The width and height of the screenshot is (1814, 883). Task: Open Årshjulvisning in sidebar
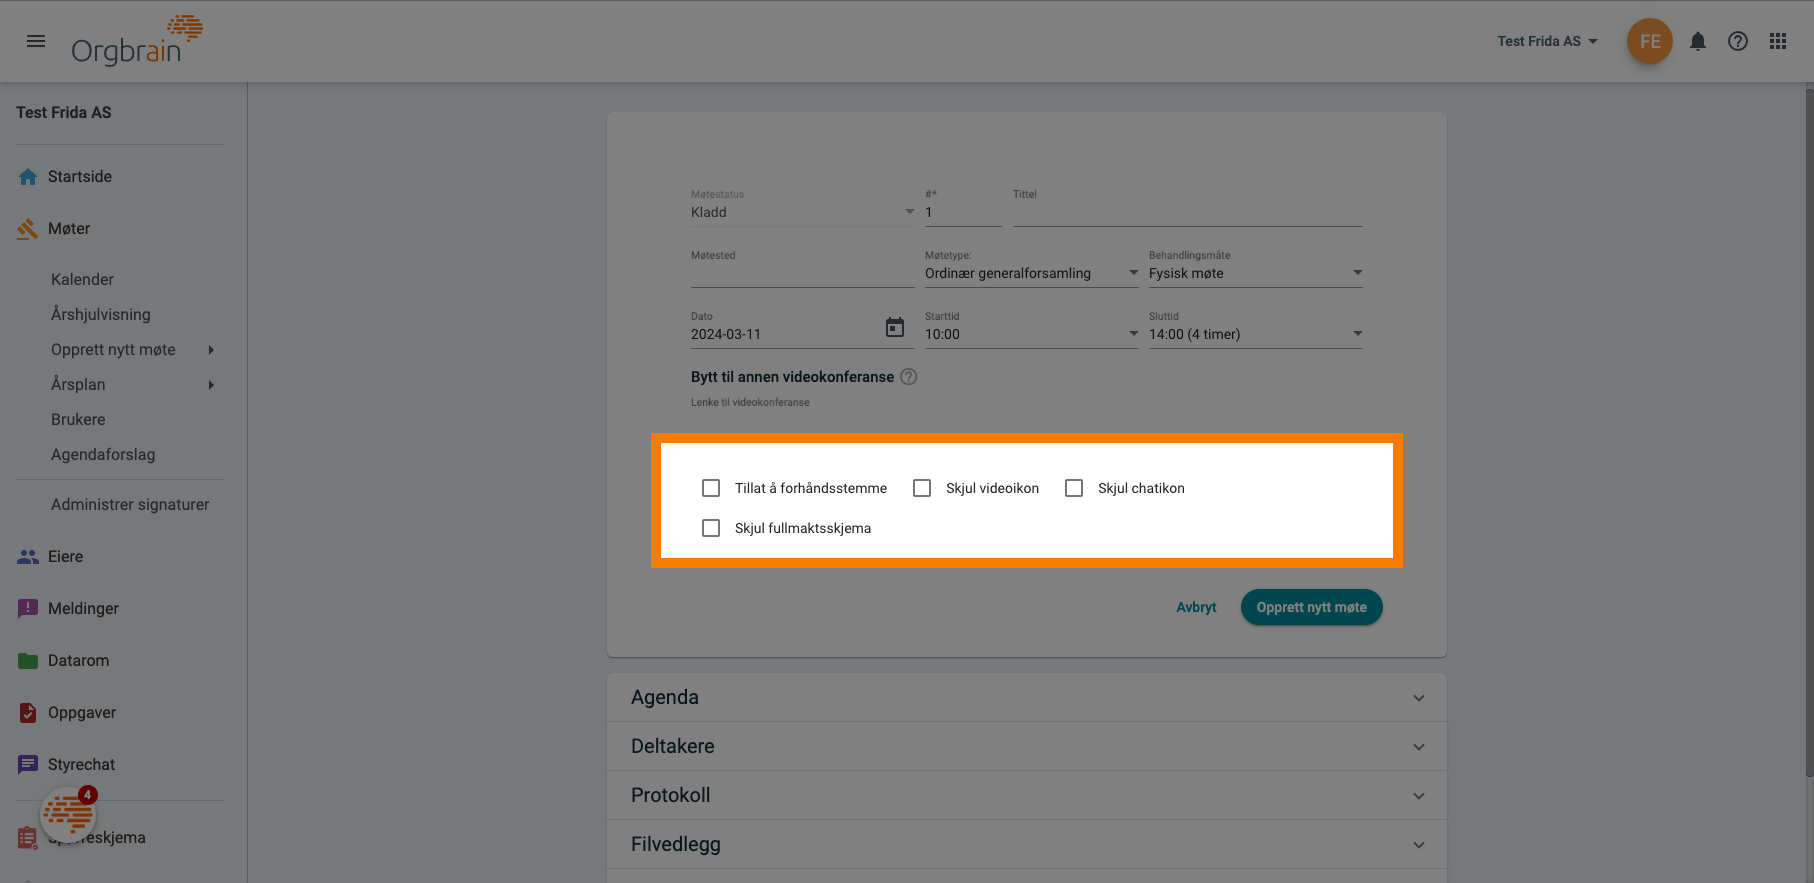101,315
